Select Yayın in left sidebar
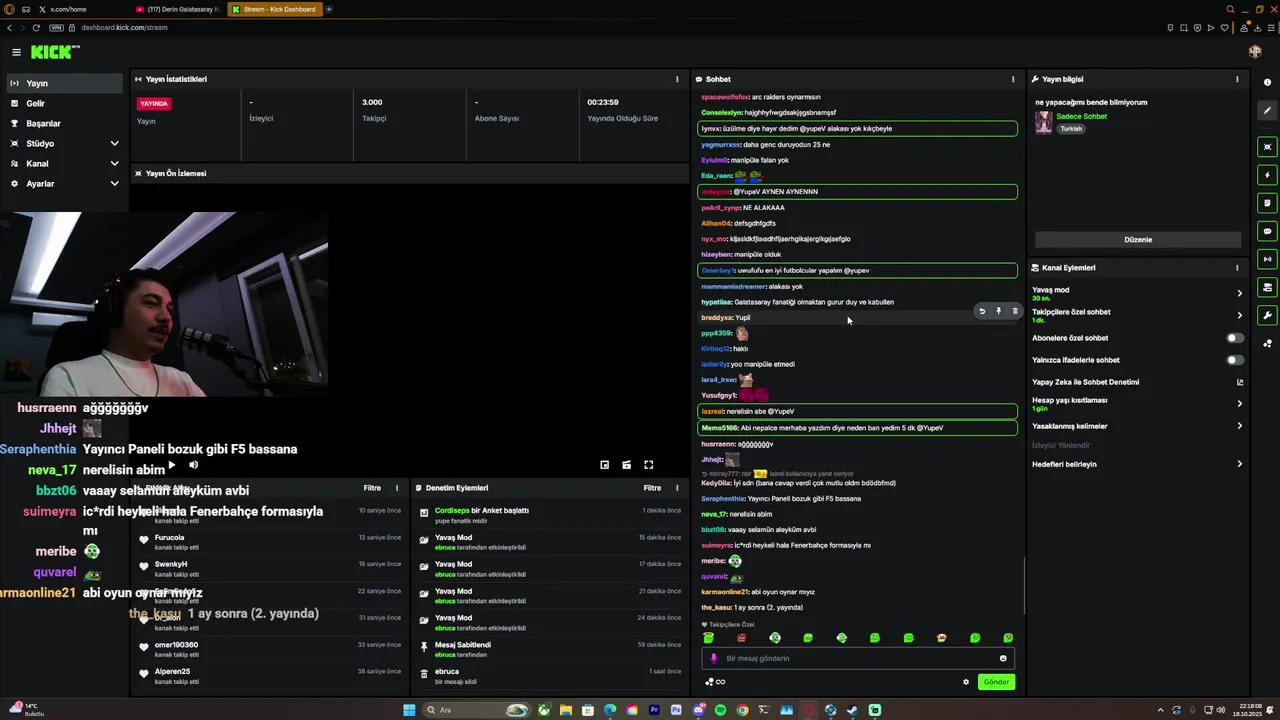 tap(65, 83)
